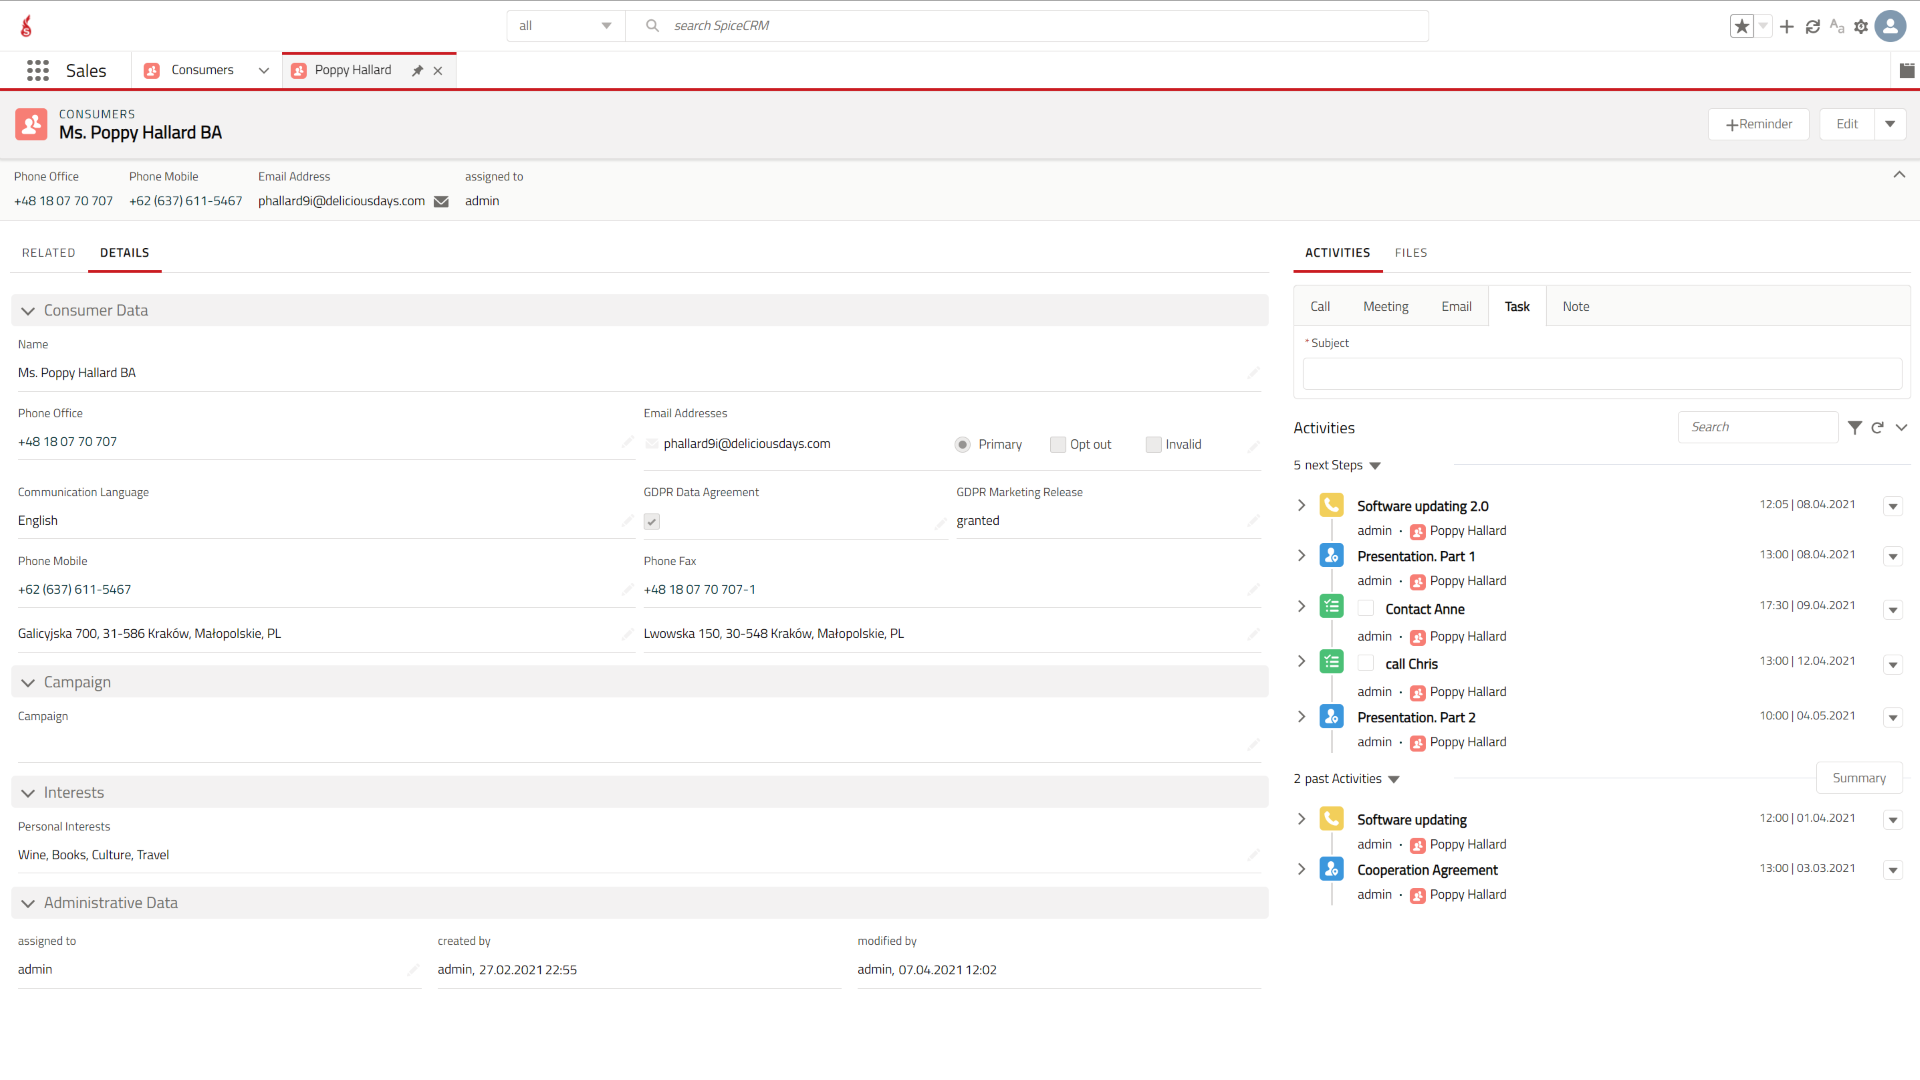Select the Primary email radio button
This screenshot has width=1920, height=1080.
point(962,445)
